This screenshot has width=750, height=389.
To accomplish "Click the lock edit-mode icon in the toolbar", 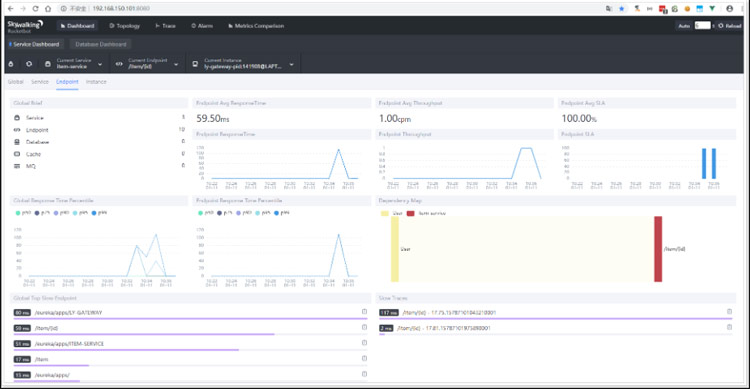I will pyautogui.click(x=11, y=64).
